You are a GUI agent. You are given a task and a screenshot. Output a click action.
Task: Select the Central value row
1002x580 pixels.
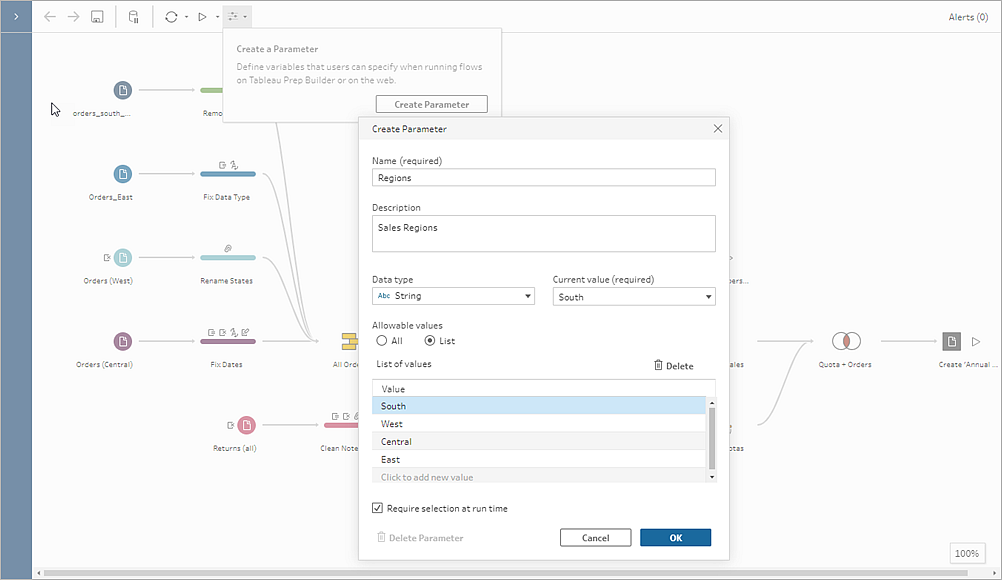[539, 441]
